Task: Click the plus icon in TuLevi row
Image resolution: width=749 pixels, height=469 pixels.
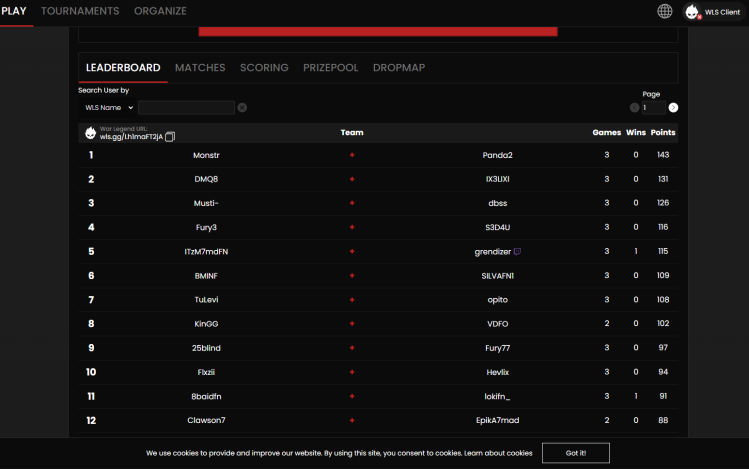Action: point(352,299)
